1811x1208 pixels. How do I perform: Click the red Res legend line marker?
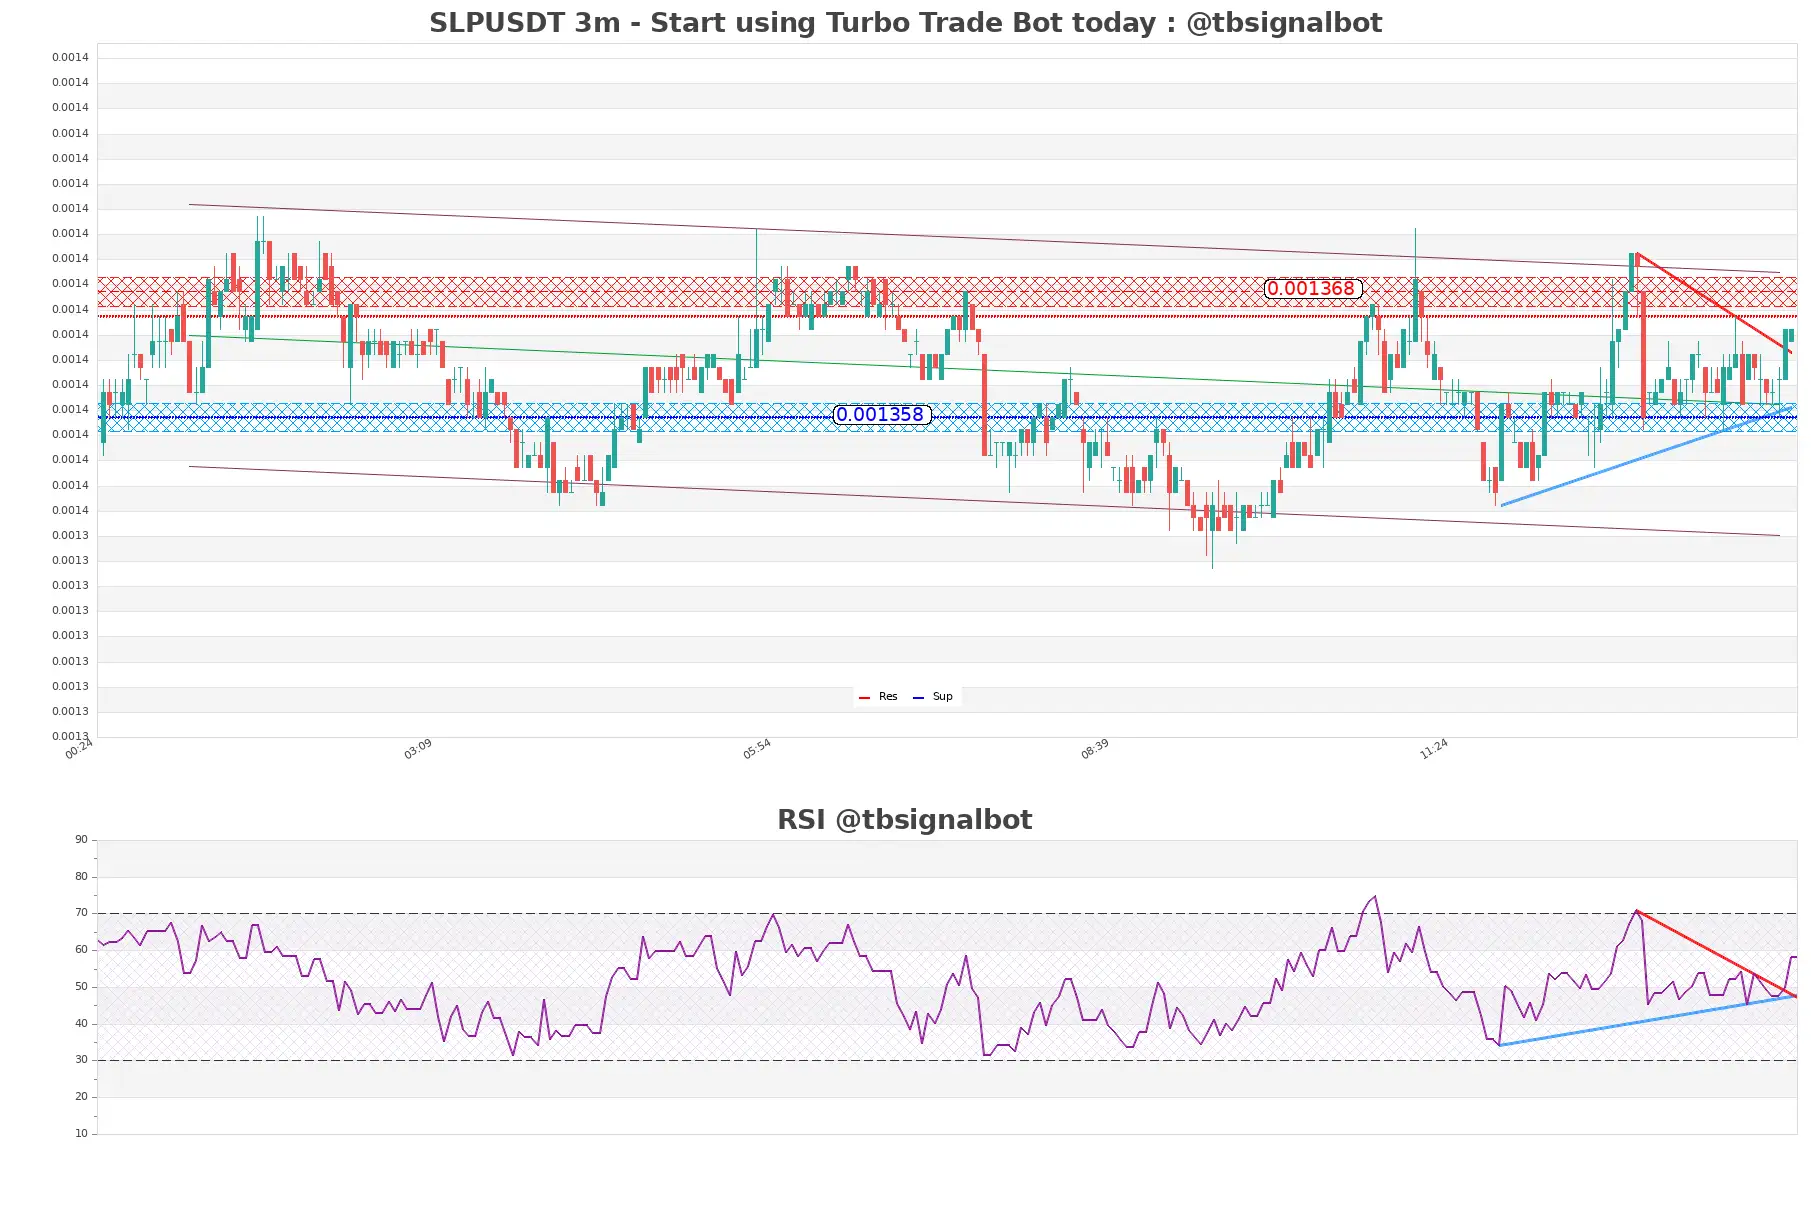865,698
